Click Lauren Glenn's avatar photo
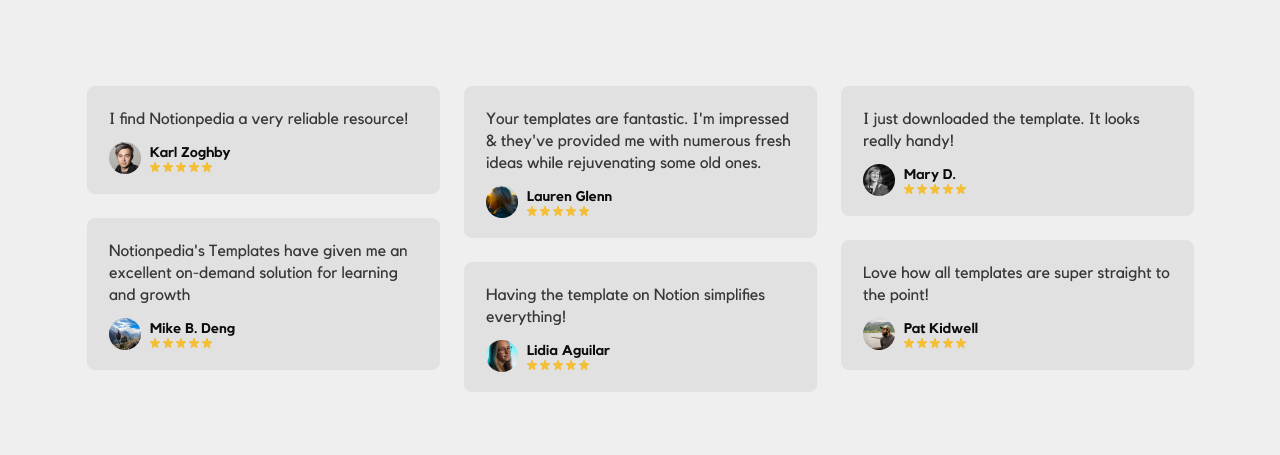The image size is (1280, 455). click(502, 202)
